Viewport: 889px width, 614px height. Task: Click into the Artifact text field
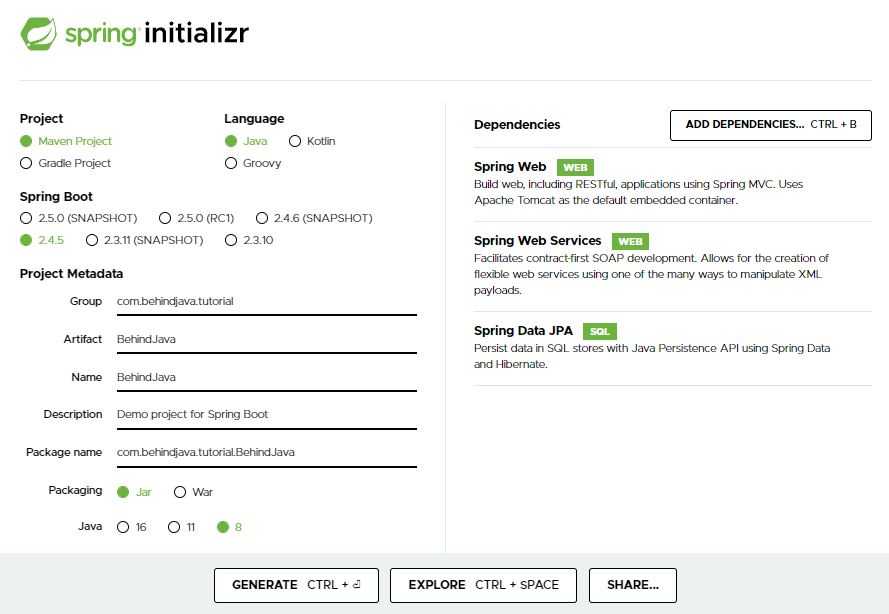266,340
